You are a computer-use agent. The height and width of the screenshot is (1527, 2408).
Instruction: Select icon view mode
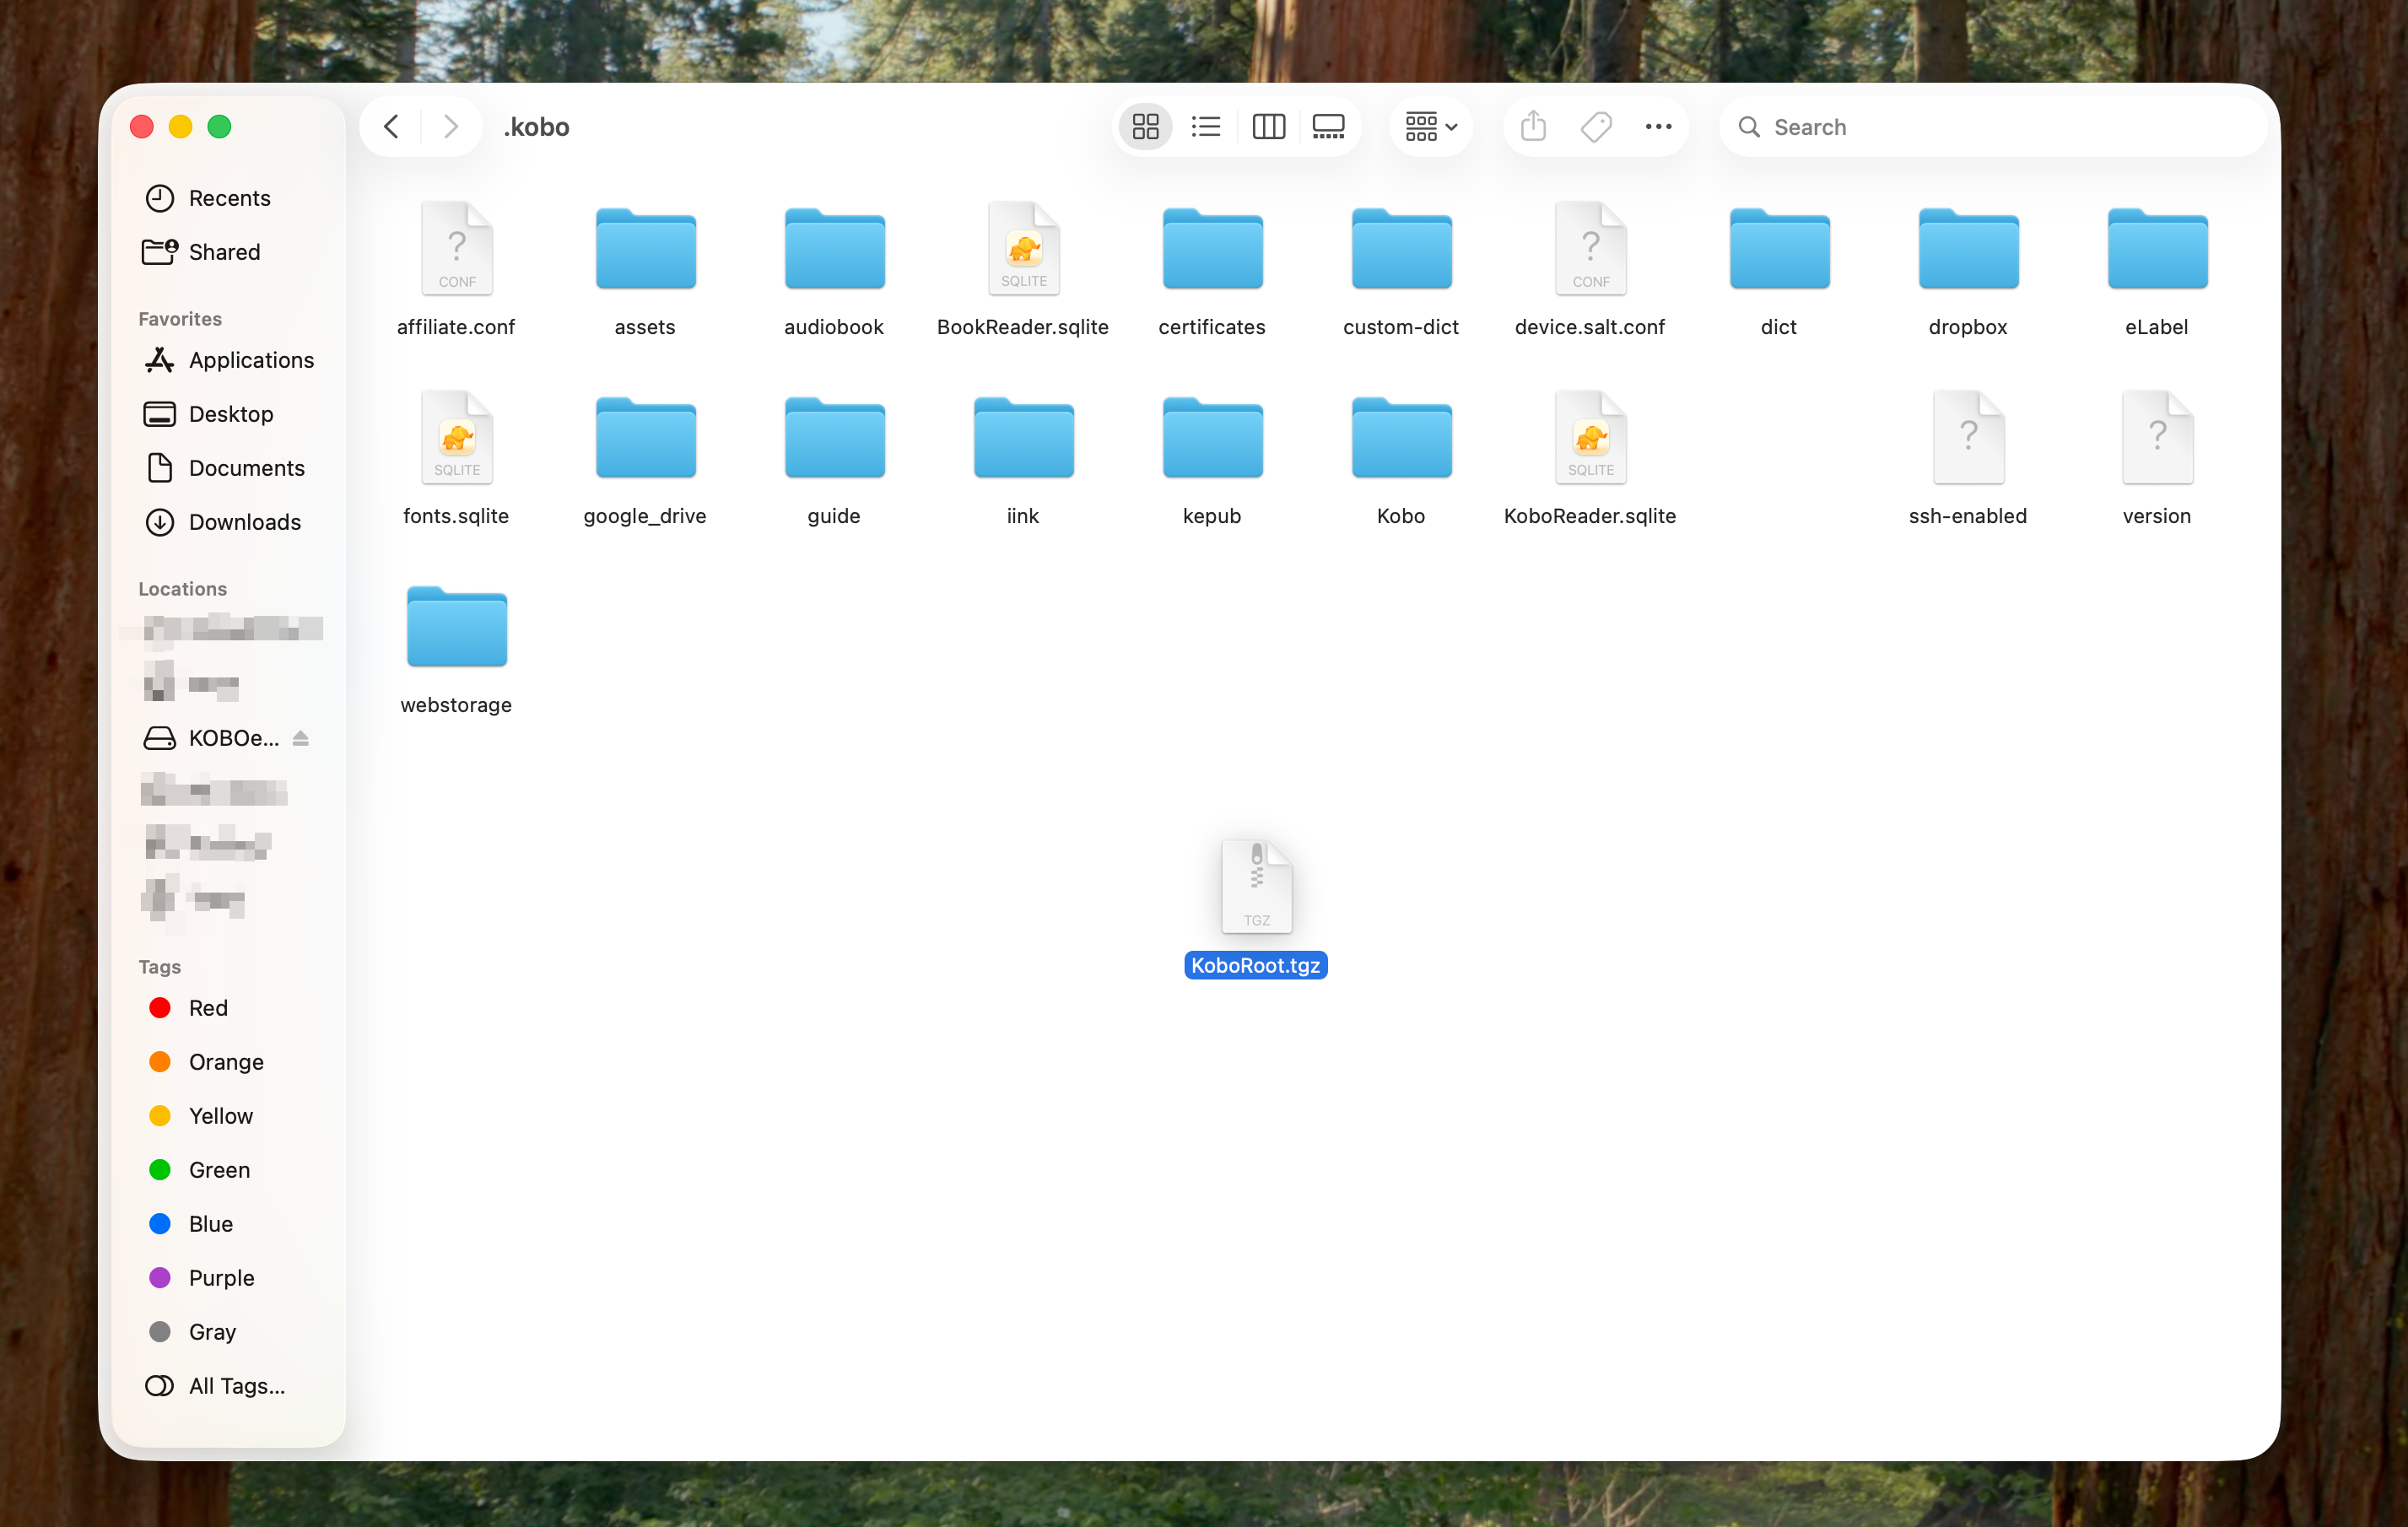(x=1145, y=127)
